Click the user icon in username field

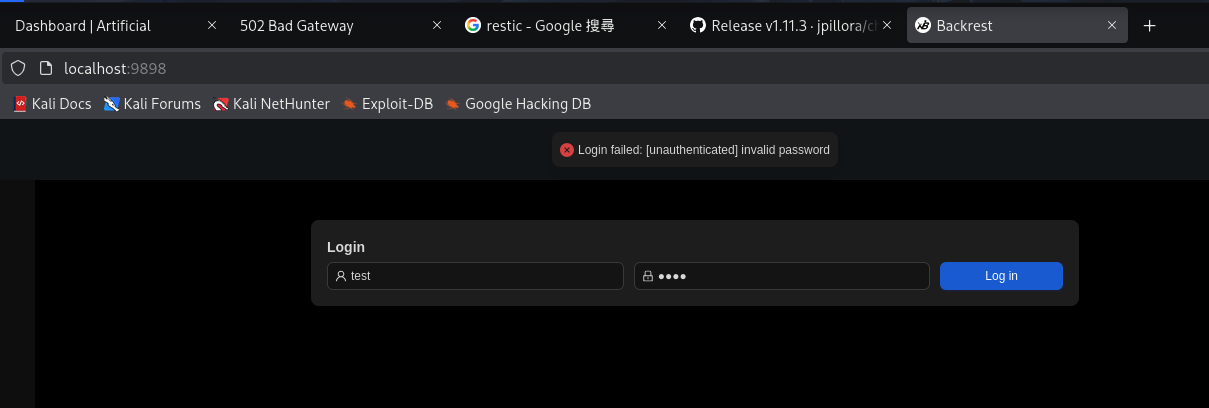tap(341, 276)
